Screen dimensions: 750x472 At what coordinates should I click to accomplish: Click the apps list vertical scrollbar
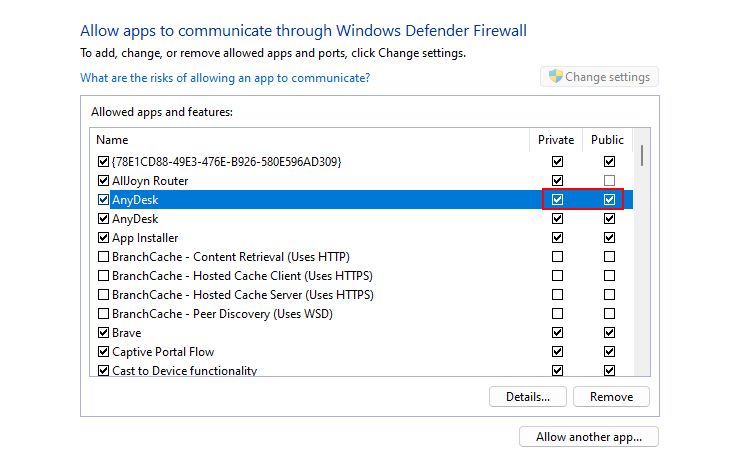[x=641, y=260]
